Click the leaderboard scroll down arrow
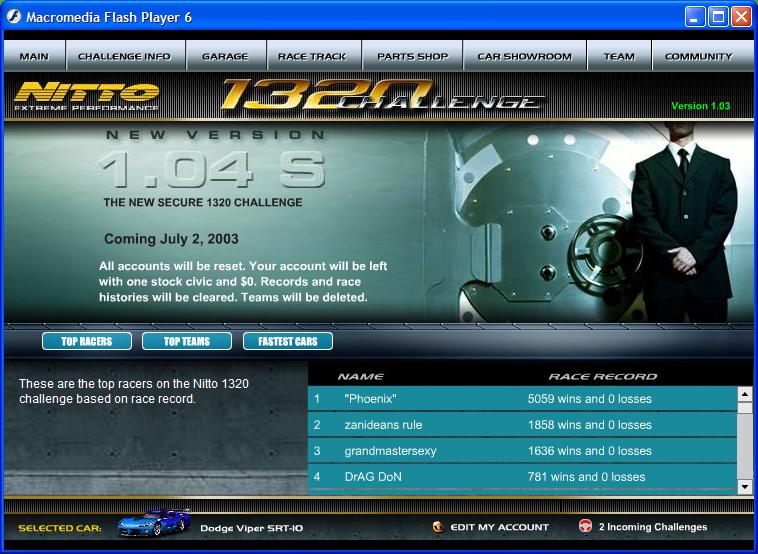The height and width of the screenshot is (554, 758). (x=744, y=486)
